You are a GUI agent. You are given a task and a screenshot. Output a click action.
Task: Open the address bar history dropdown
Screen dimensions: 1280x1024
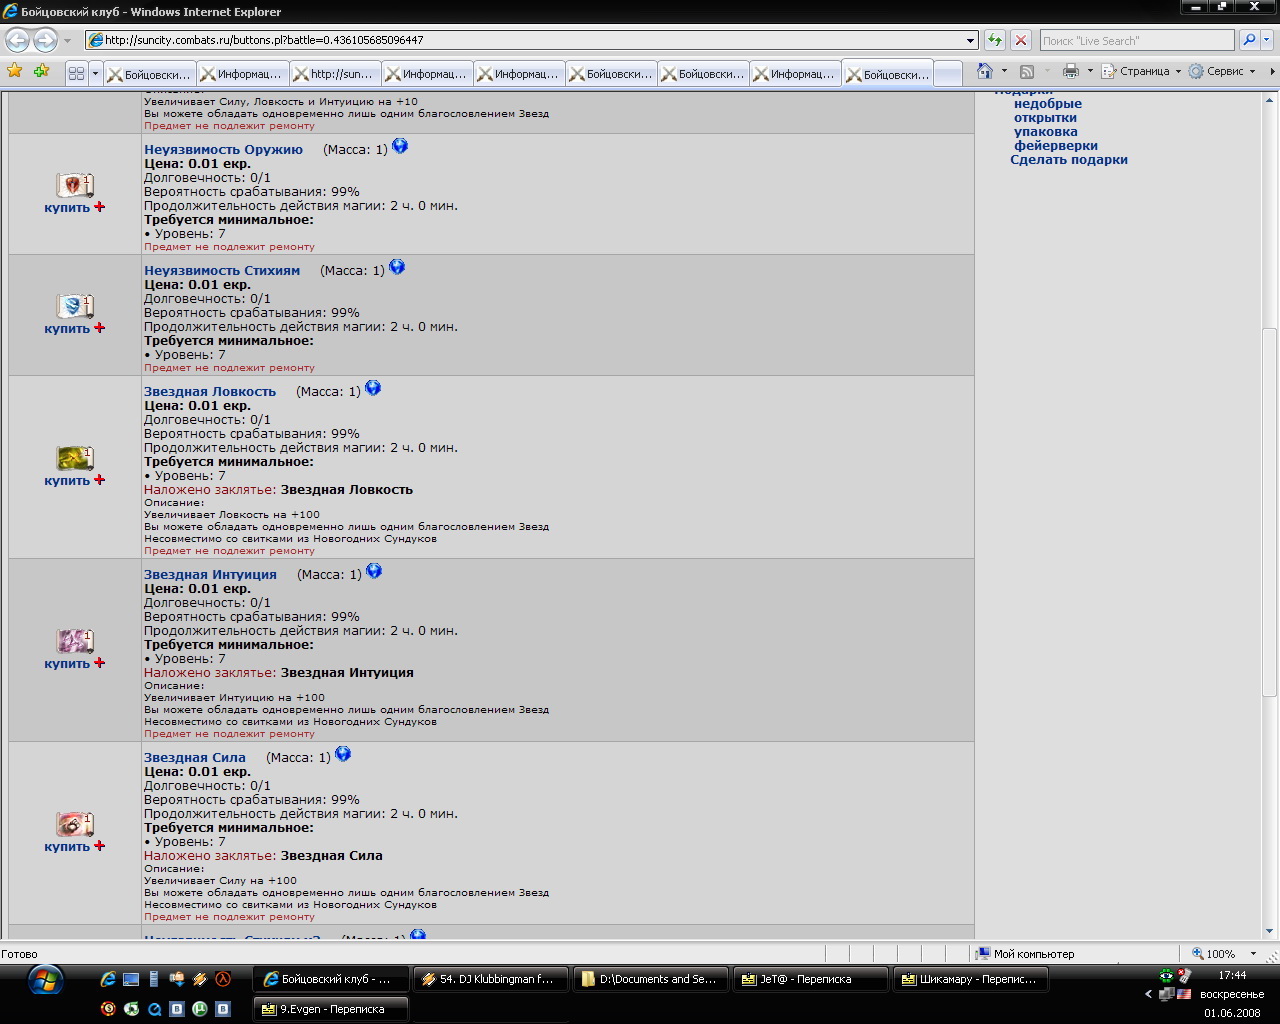[x=970, y=40]
